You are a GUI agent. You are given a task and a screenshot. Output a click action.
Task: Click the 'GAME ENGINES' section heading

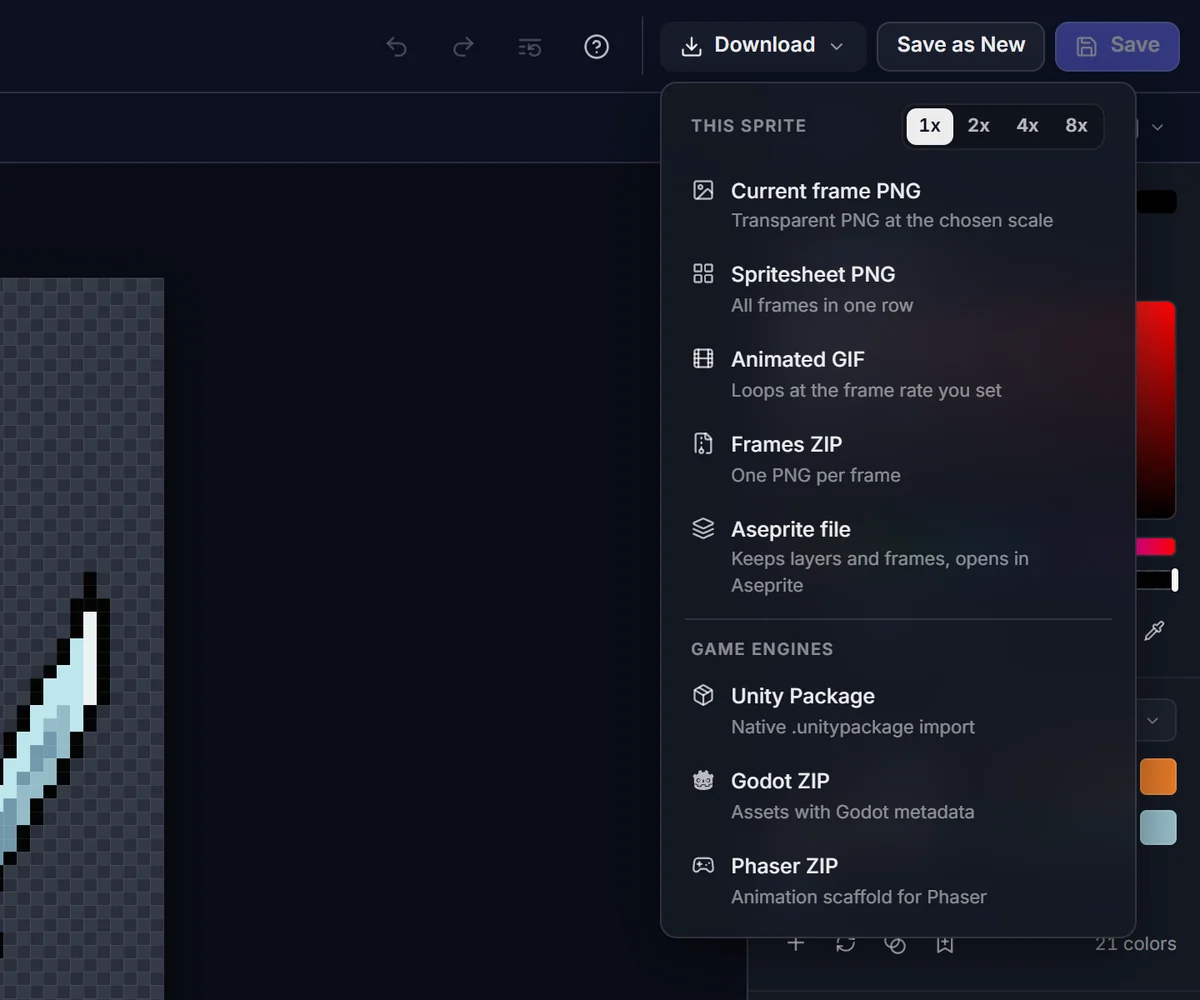click(x=762, y=649)
